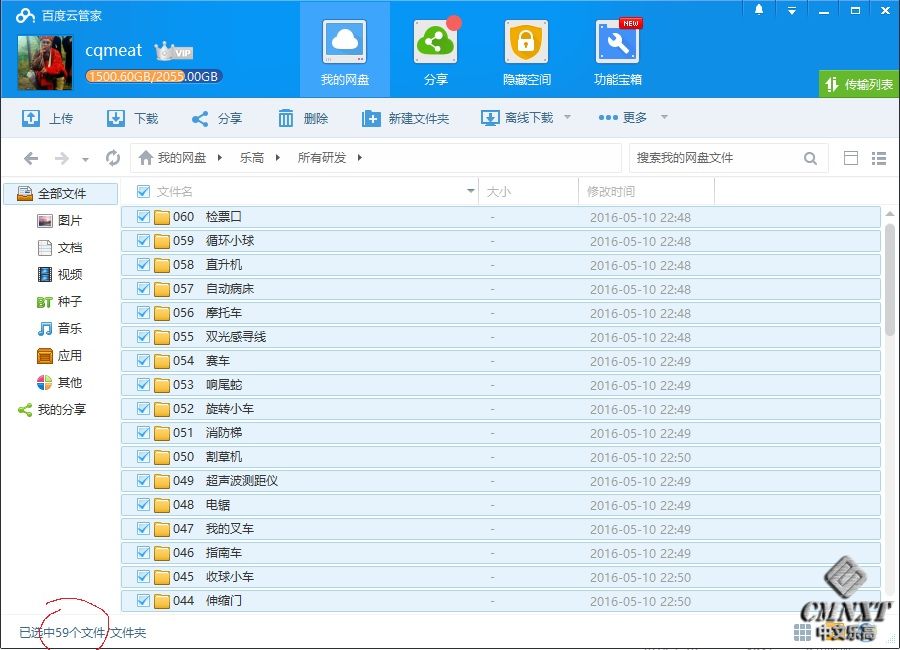Switch to list view icon

point(879,158)
